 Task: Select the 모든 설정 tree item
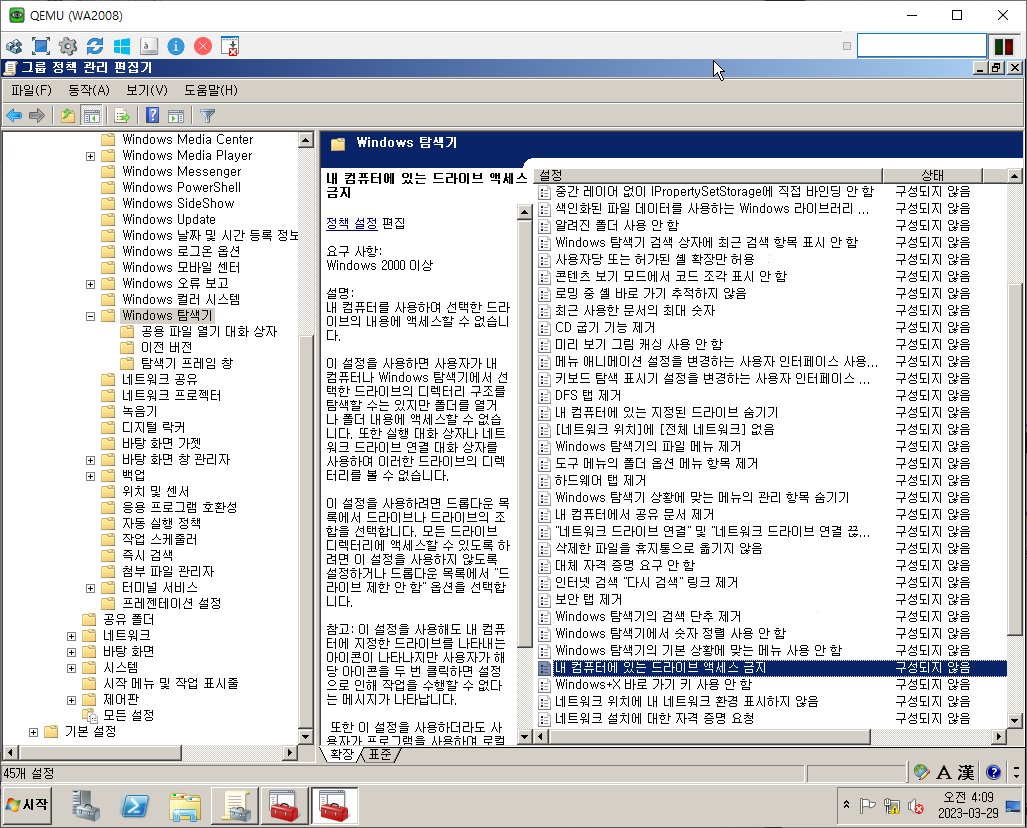point(128,715)
